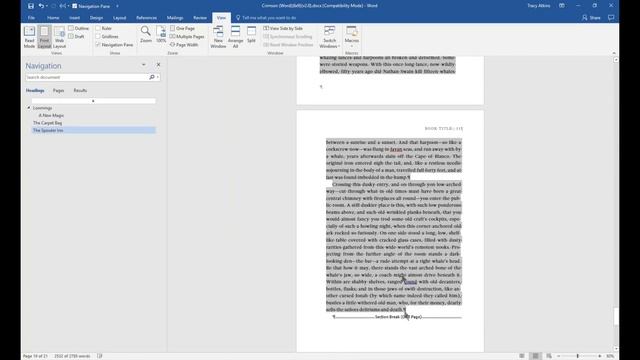Viewport: 640px width, 360px height.
Task: Undo the last action
Action: coord(41,6)
